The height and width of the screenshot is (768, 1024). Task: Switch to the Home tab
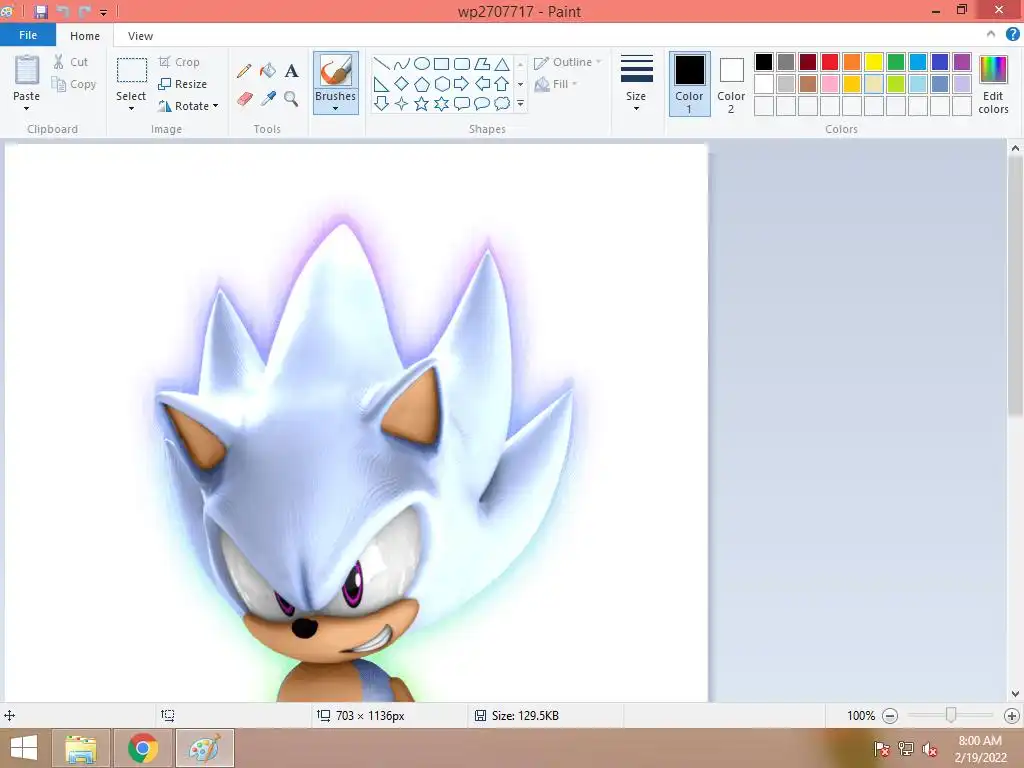click(x=85, y=36)
